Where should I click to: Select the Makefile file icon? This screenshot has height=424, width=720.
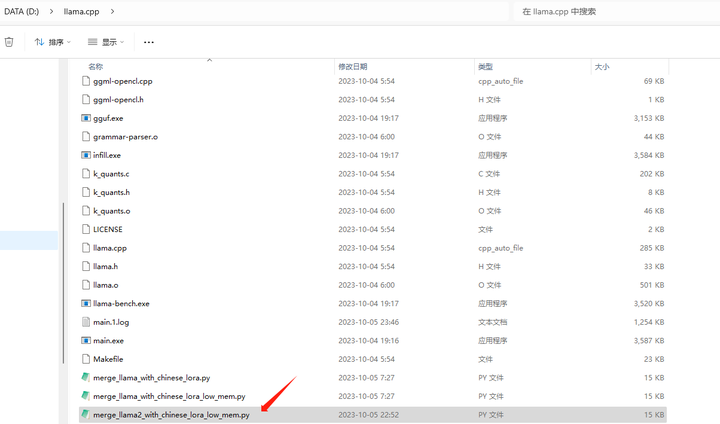86,359
